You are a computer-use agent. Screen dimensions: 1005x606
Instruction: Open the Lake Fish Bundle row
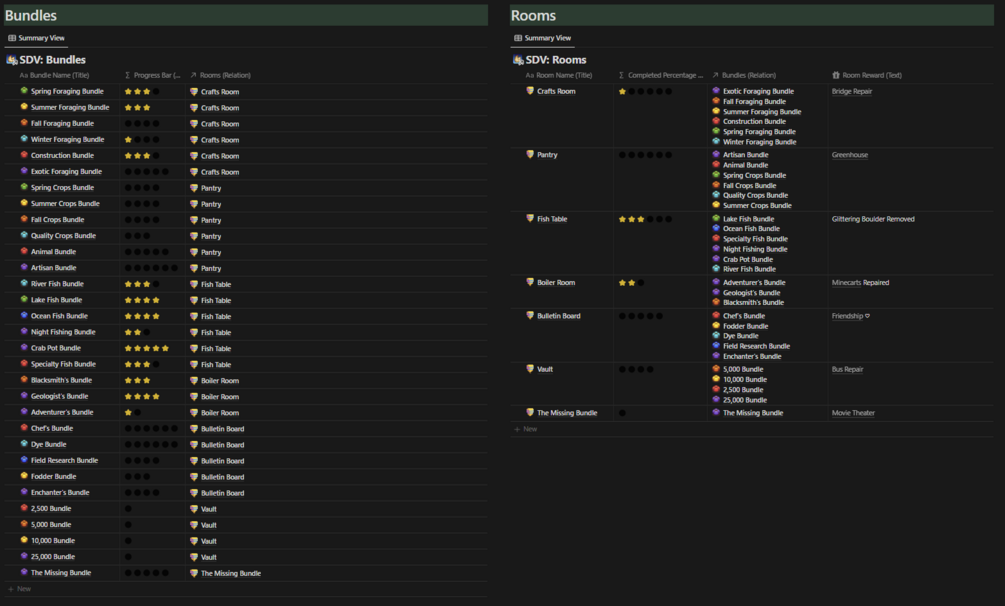pos(56,299)
